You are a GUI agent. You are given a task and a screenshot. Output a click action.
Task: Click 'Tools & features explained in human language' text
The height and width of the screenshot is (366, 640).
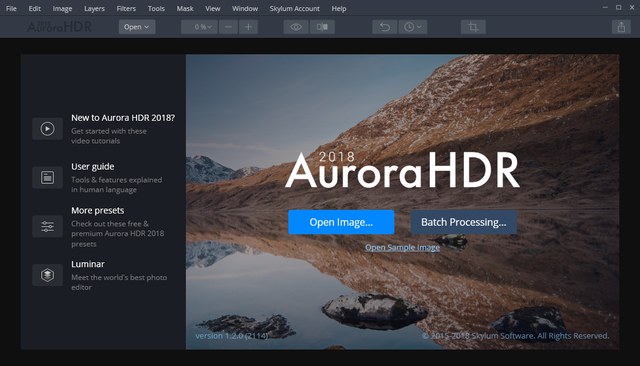116,185
